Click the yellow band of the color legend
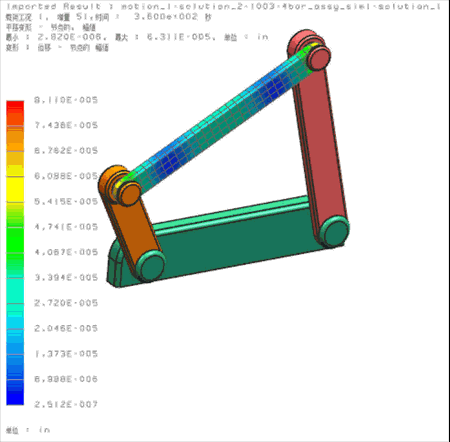Image resolution: width=450 pixels, height=442 pixels. pos(15,189)
